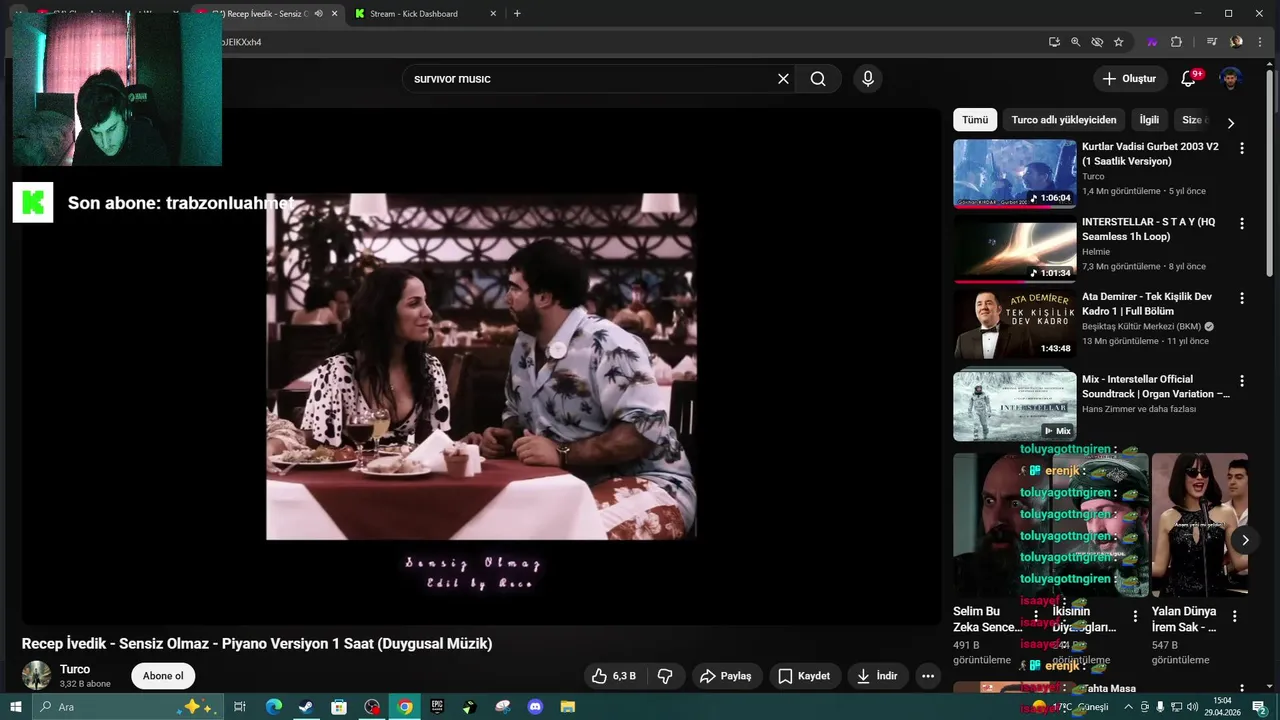Open Yalan Dünya İrem Sak short thumbnail
Screen dimensions: 1280x720
point(1199,525)
